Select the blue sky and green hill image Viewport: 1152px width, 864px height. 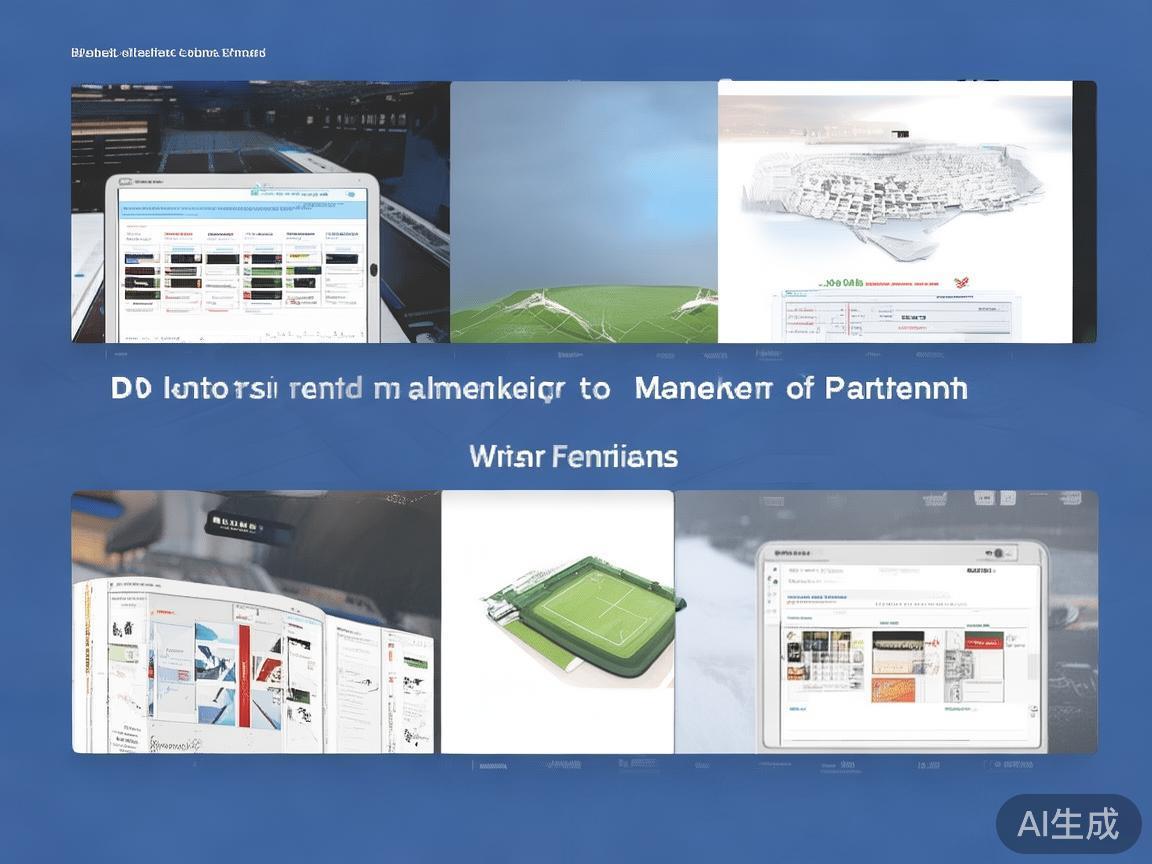coord(584,212)
